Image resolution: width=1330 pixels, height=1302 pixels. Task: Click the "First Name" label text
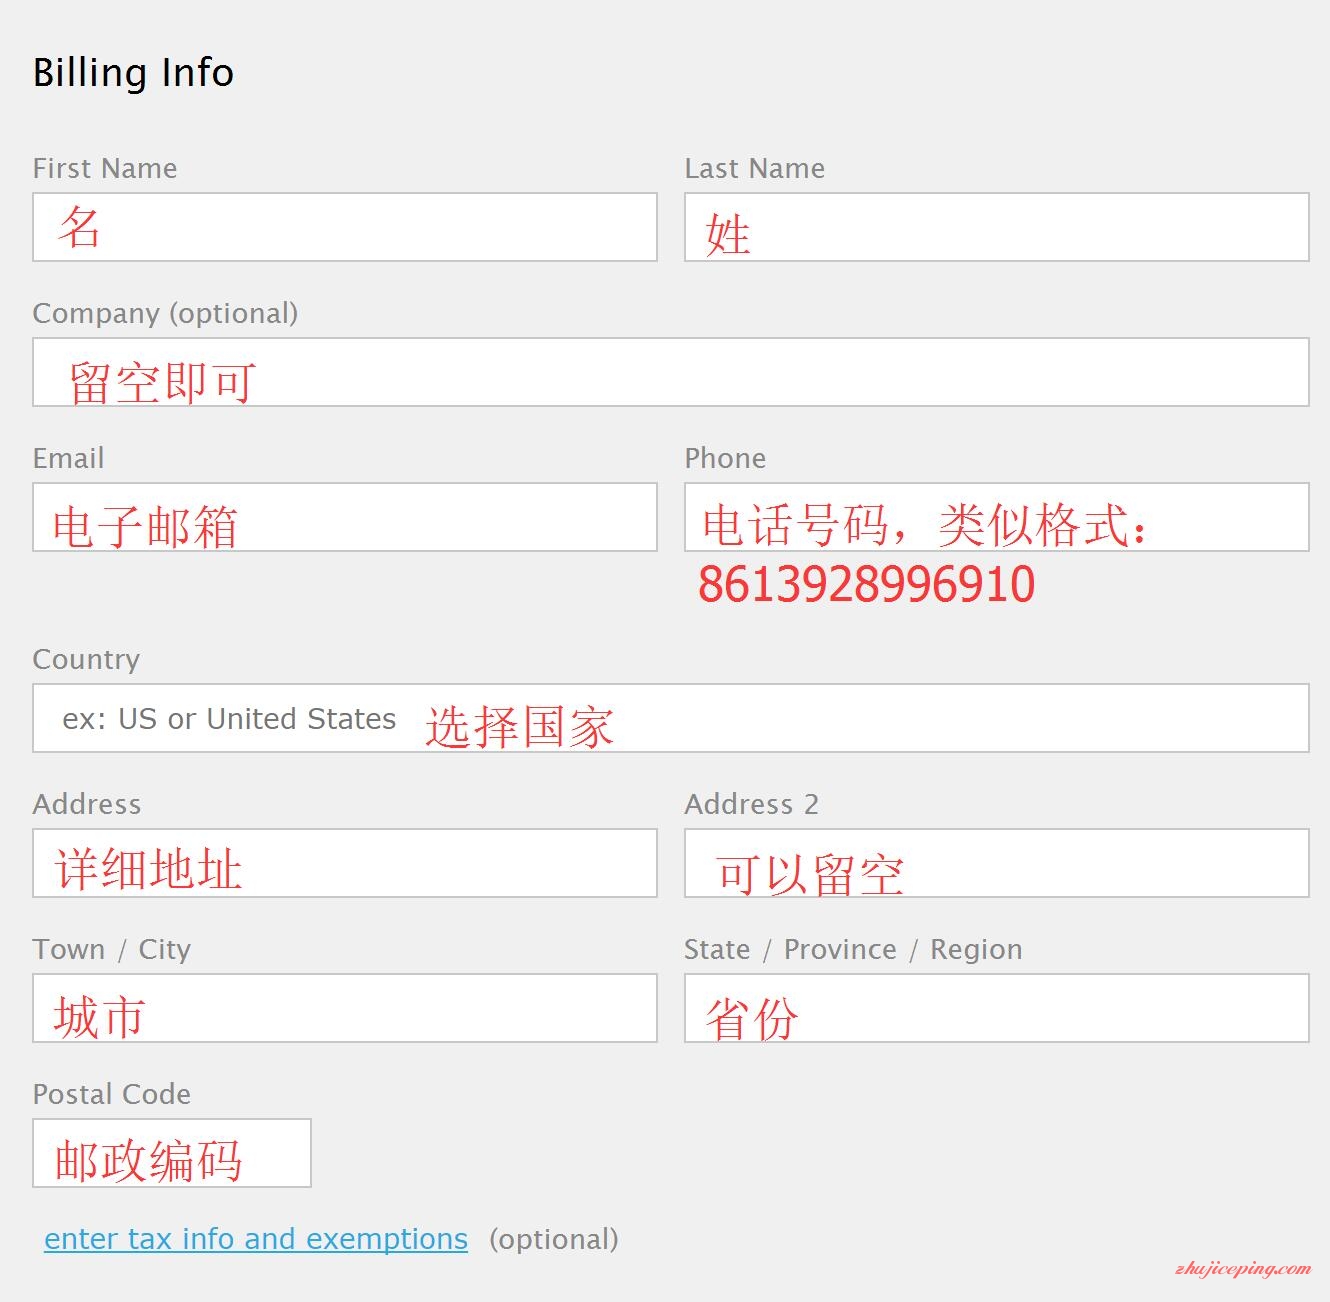click(105, 168)
